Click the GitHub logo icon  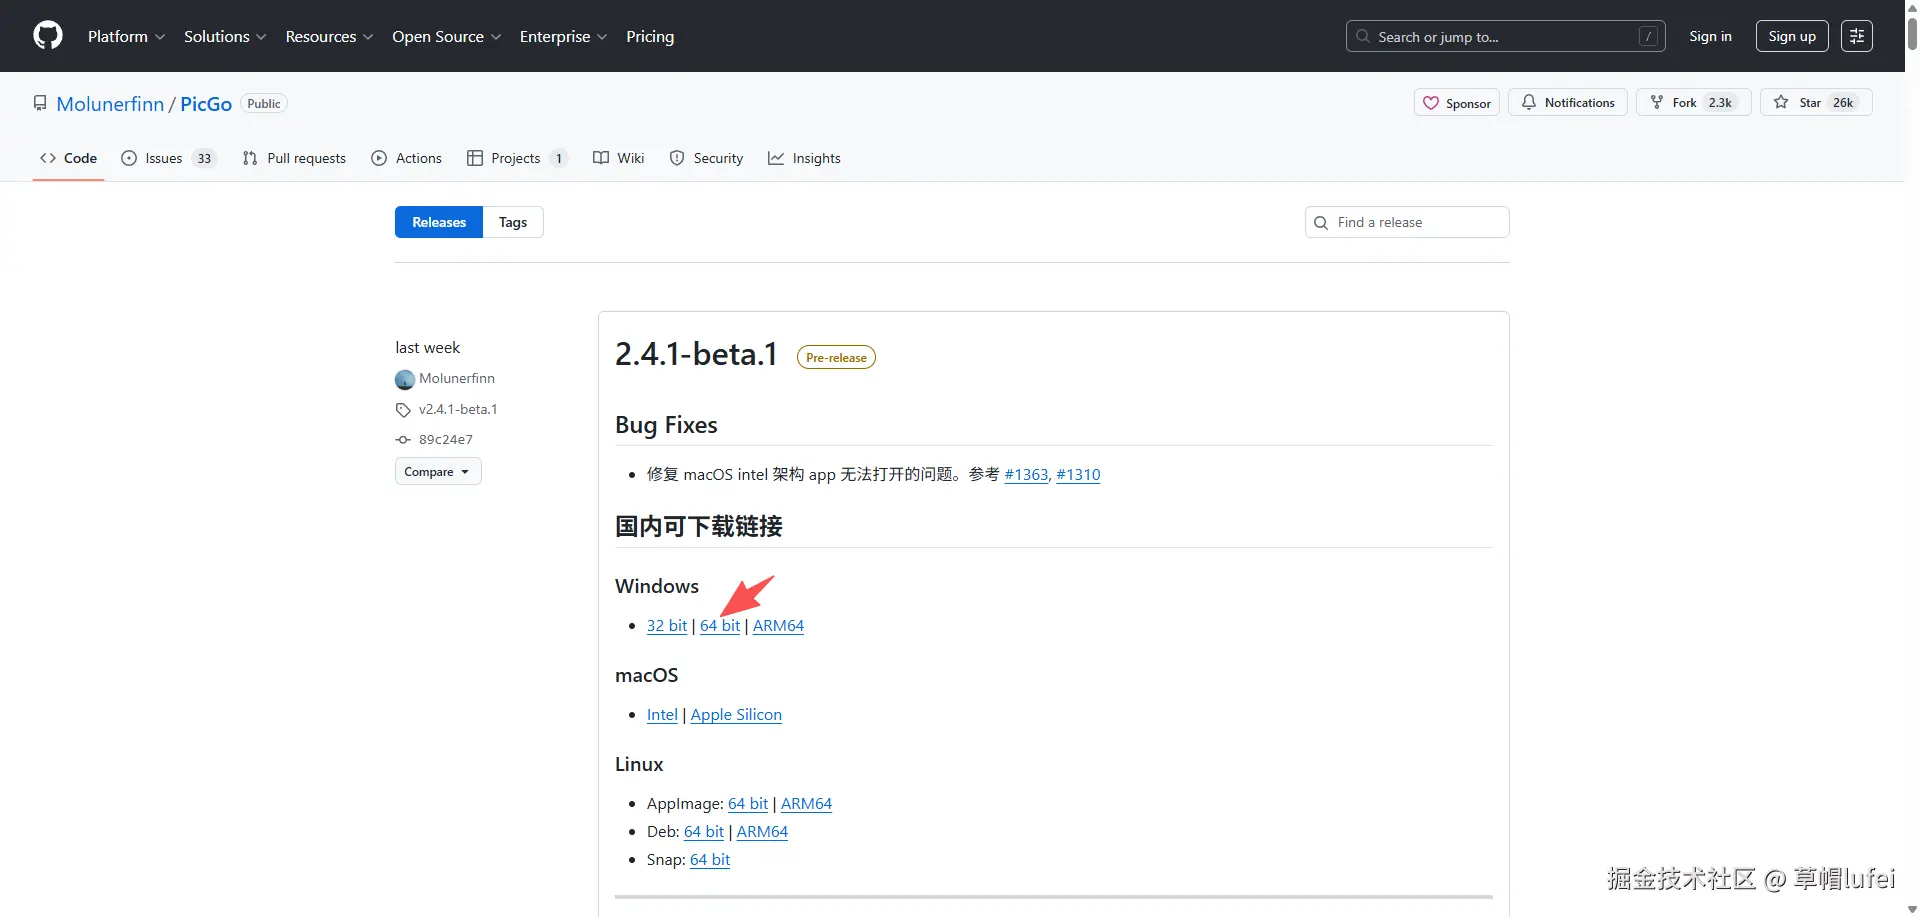pyautogui.click(x=47, y=36)
